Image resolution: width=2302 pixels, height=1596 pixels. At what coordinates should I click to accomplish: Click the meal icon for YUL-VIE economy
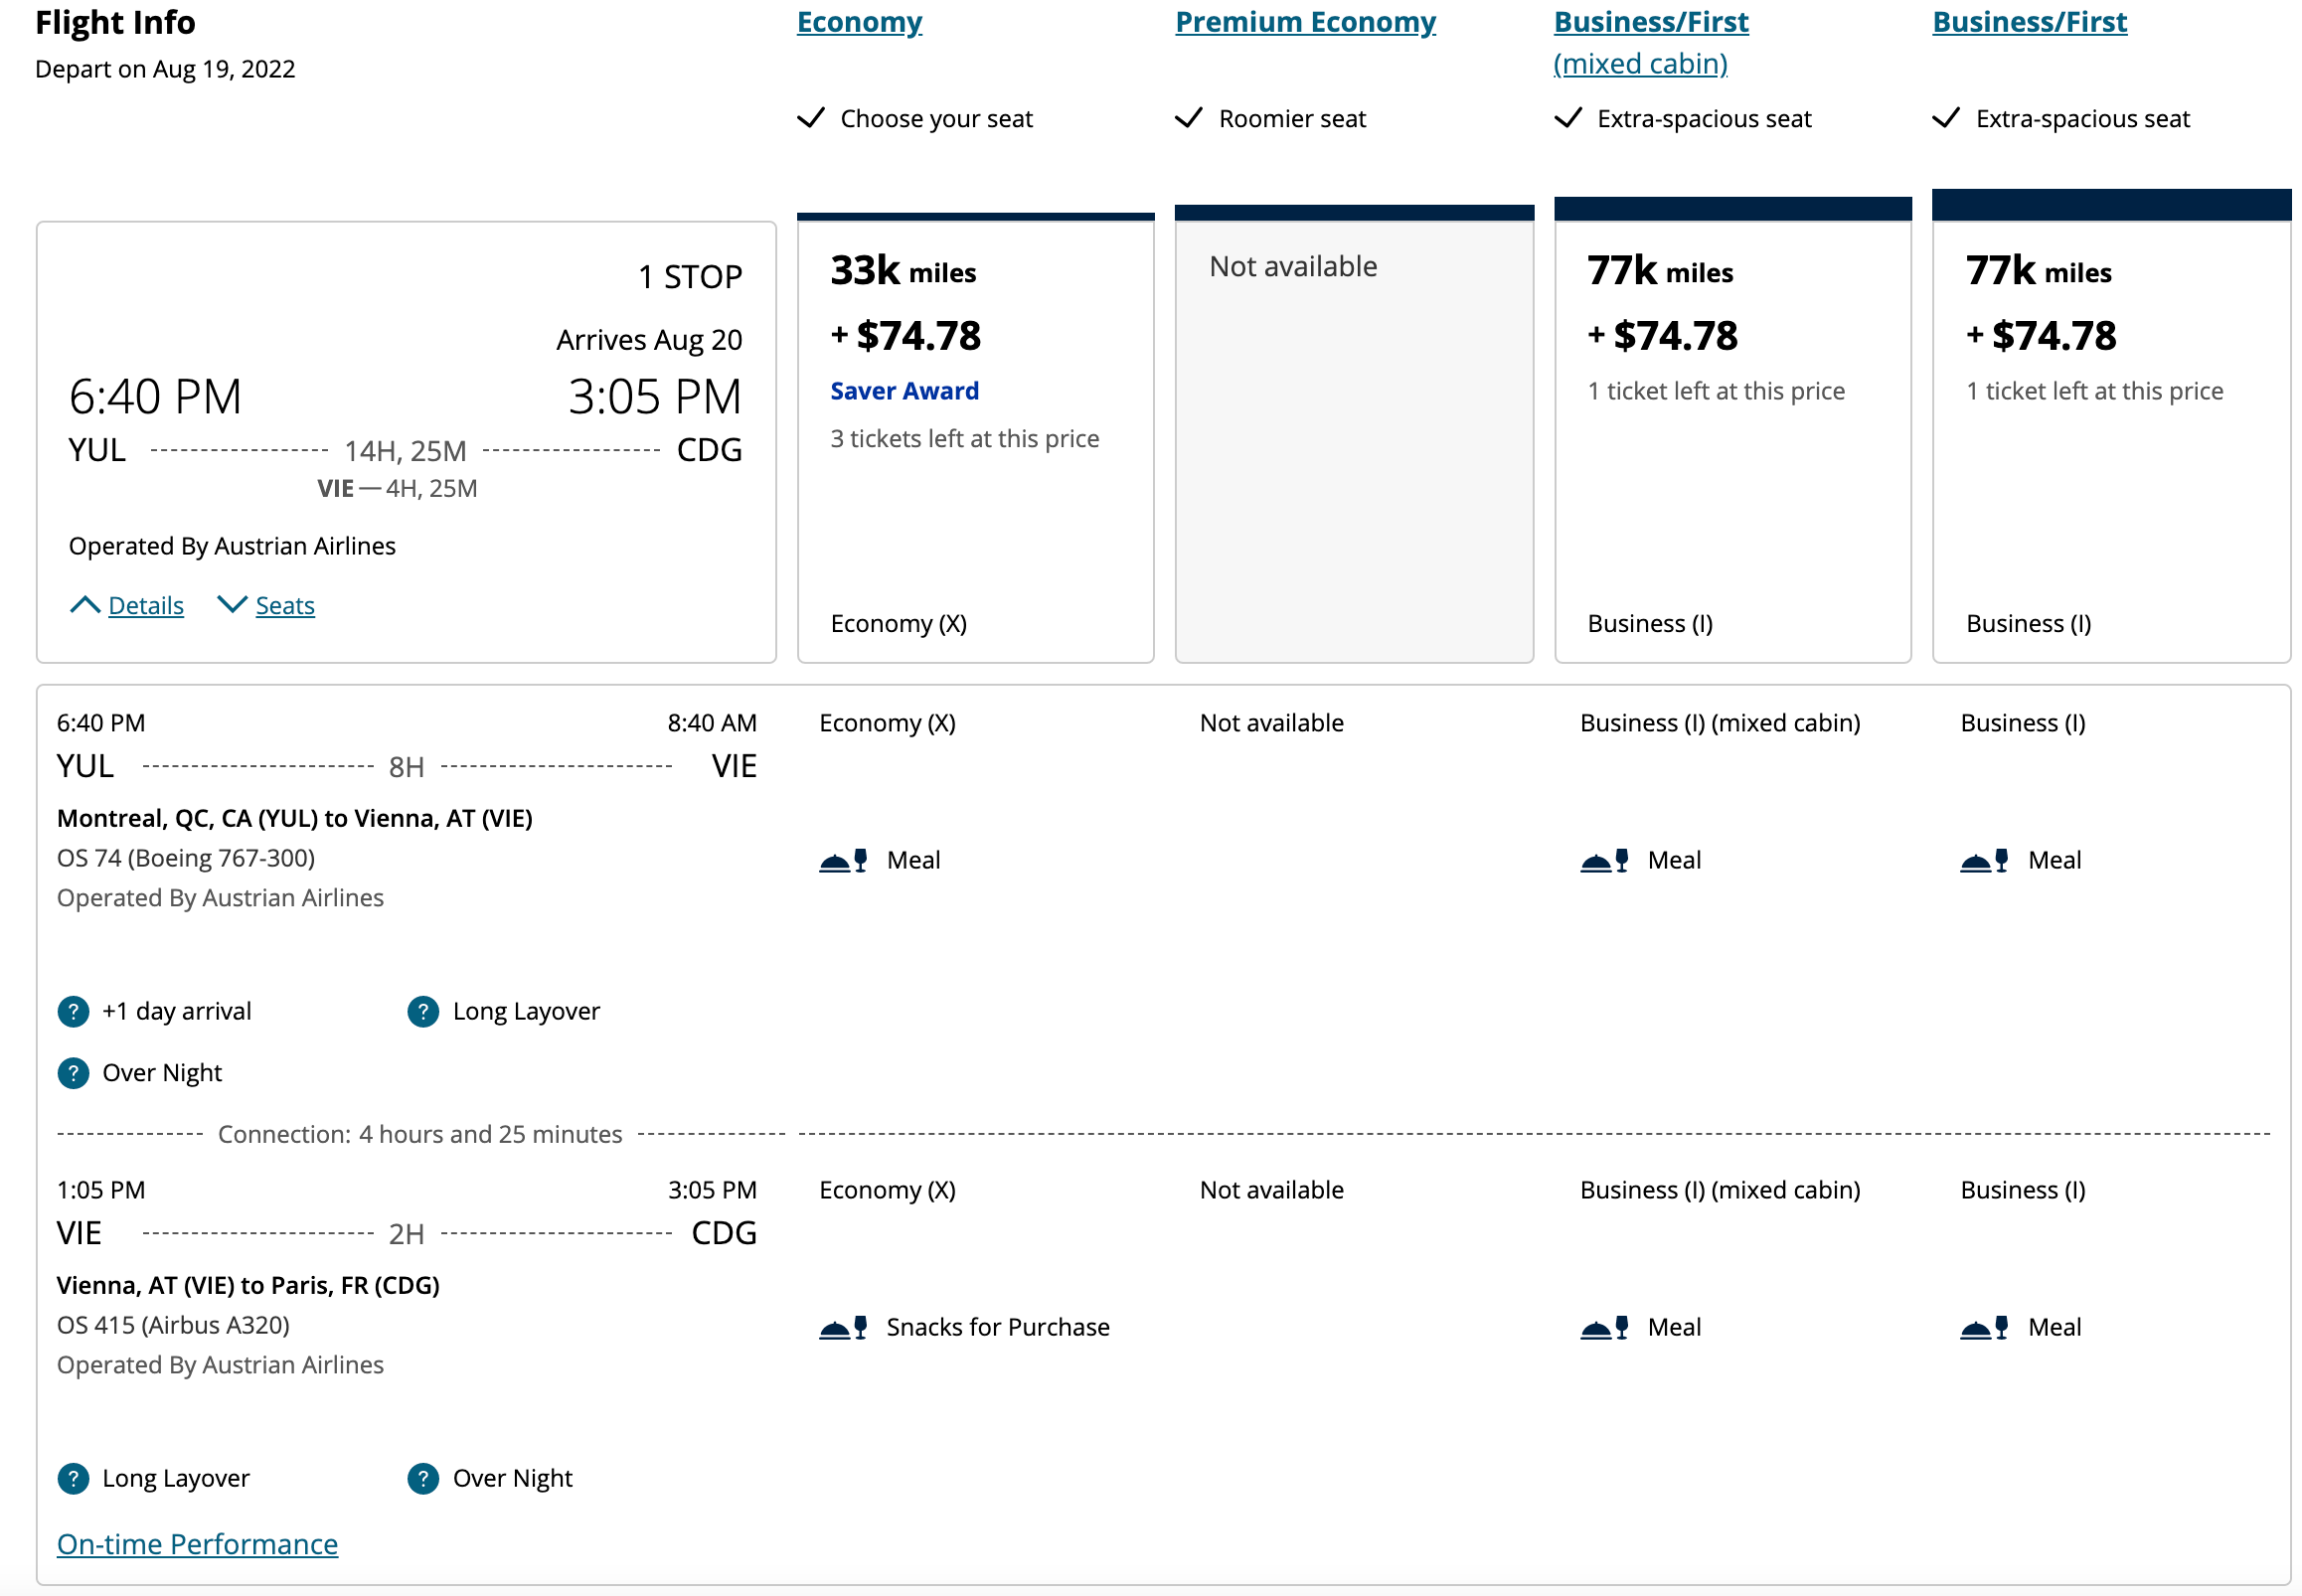coord(840,859)
